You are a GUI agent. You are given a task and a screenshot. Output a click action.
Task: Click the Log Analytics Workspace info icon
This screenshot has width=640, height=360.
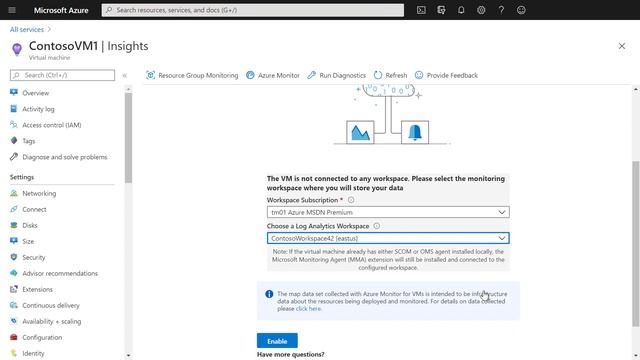(x=377, y=226)
